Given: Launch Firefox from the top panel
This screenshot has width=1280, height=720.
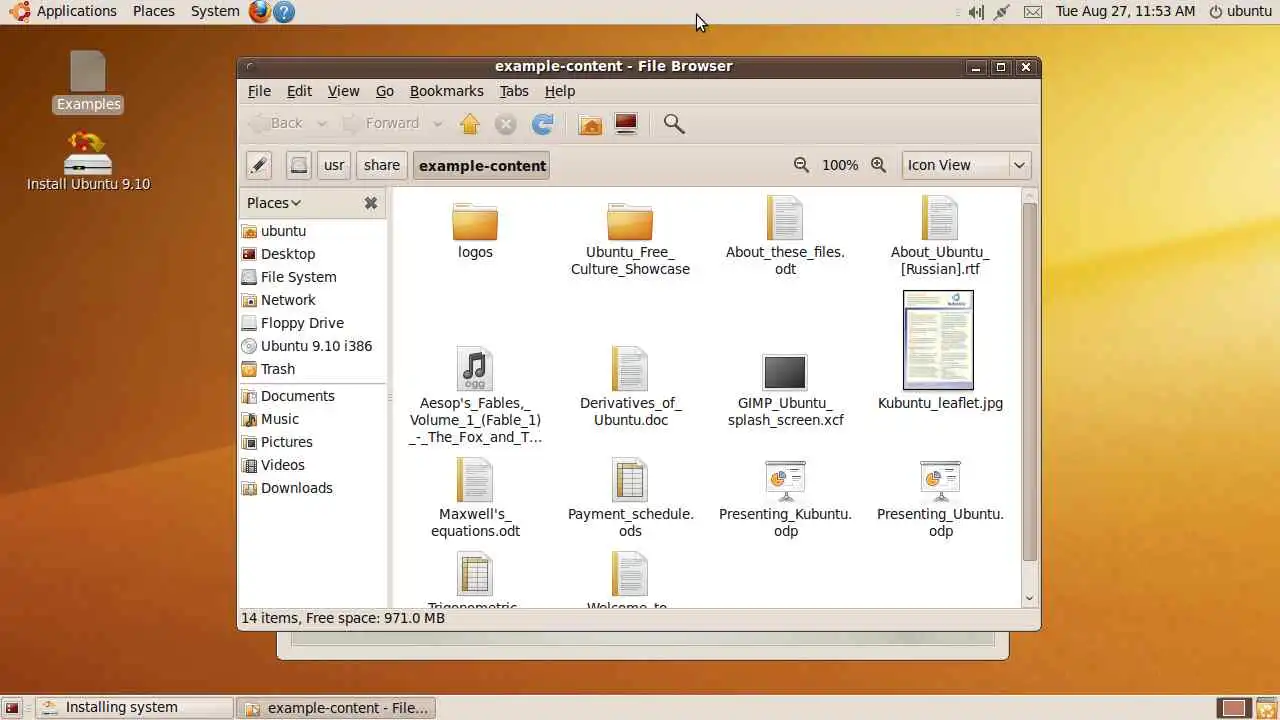Looking at the screenshot, I should tap(260, 11).
